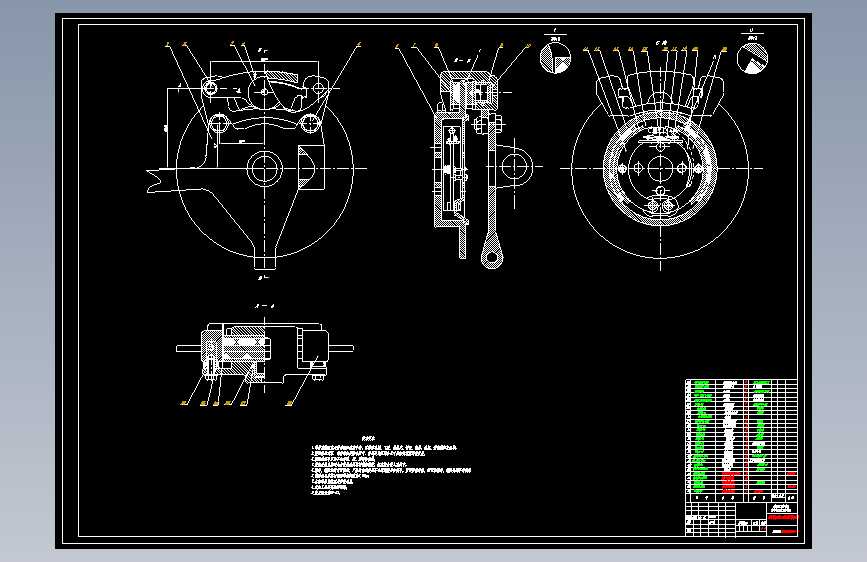The image size is (867, 562).
Task: Select the horizontal section view below front view
Action: pyautogui.click(x=265, y=354)
